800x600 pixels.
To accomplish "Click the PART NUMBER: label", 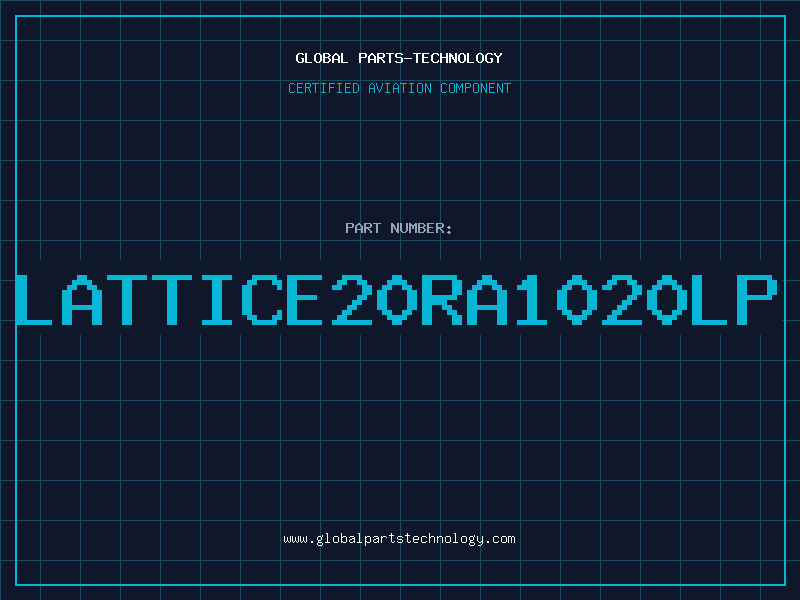I will coord(399,228).
